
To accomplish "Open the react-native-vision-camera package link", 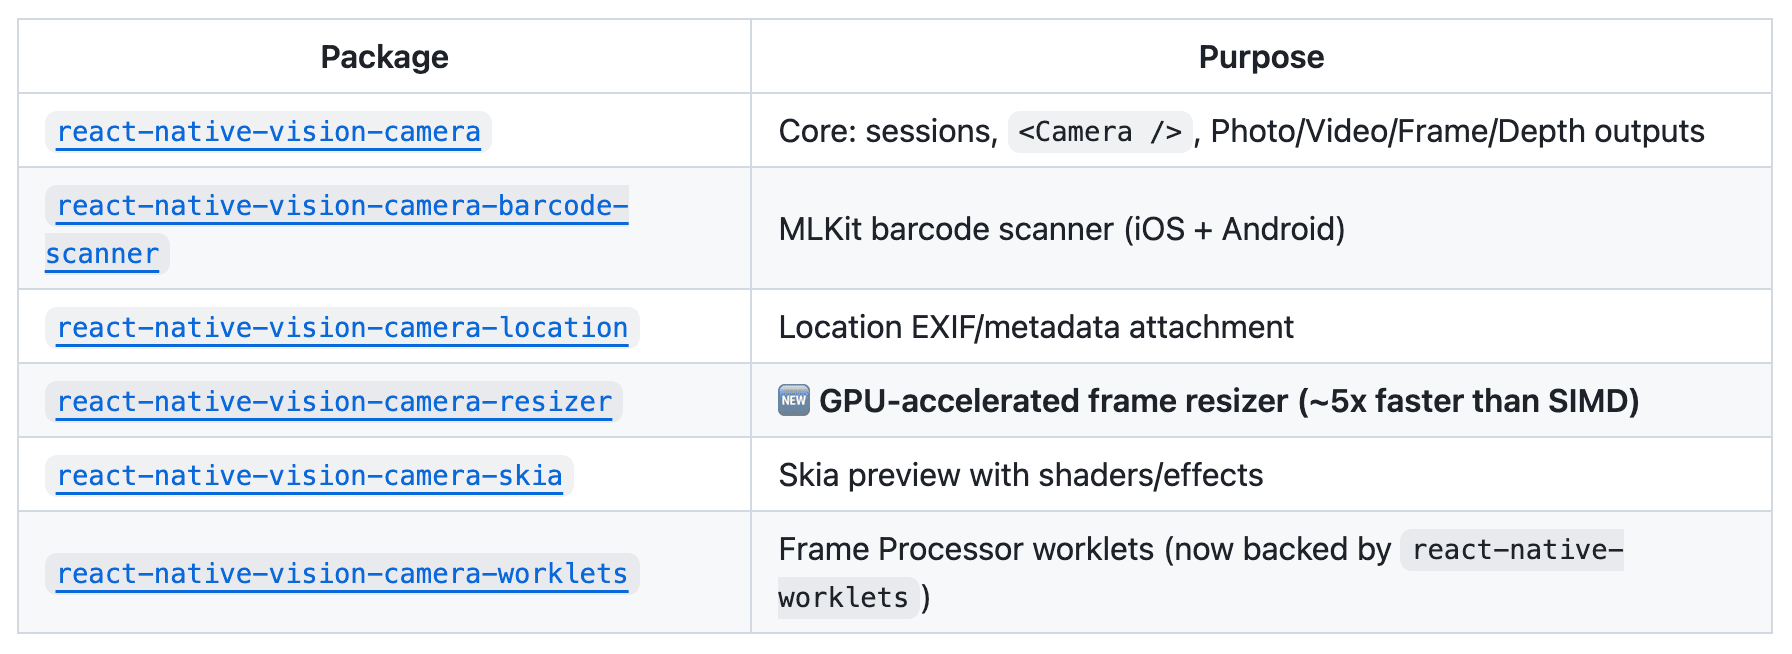I will click(268, 132).
